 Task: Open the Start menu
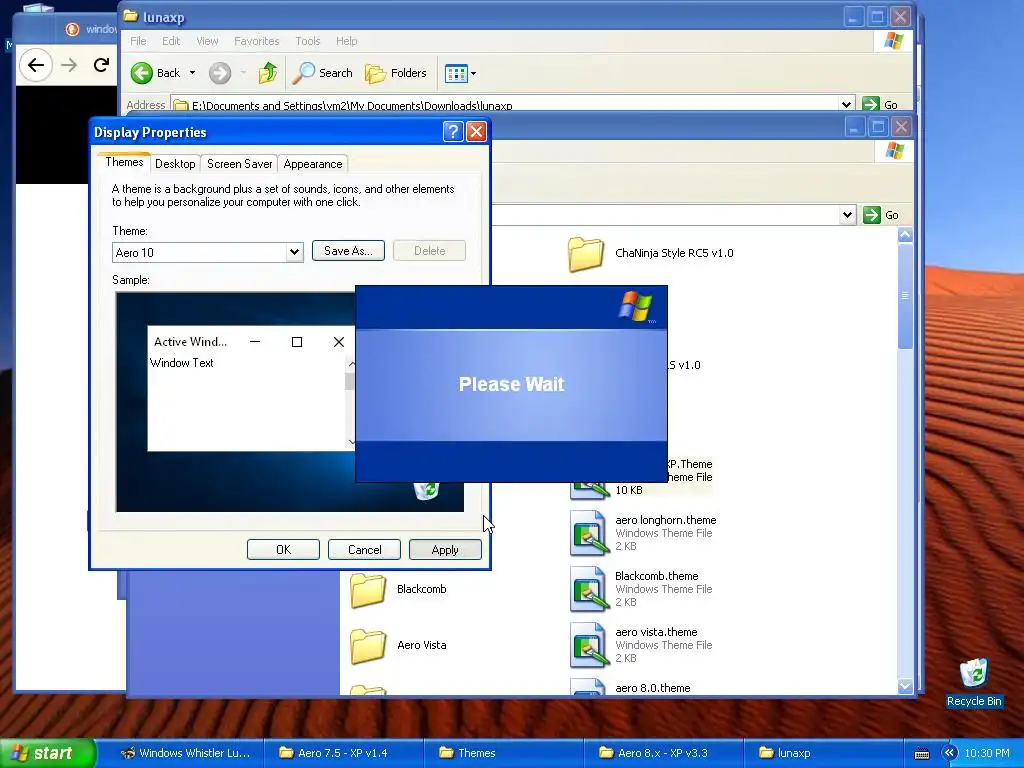click(x=48, y=753)
